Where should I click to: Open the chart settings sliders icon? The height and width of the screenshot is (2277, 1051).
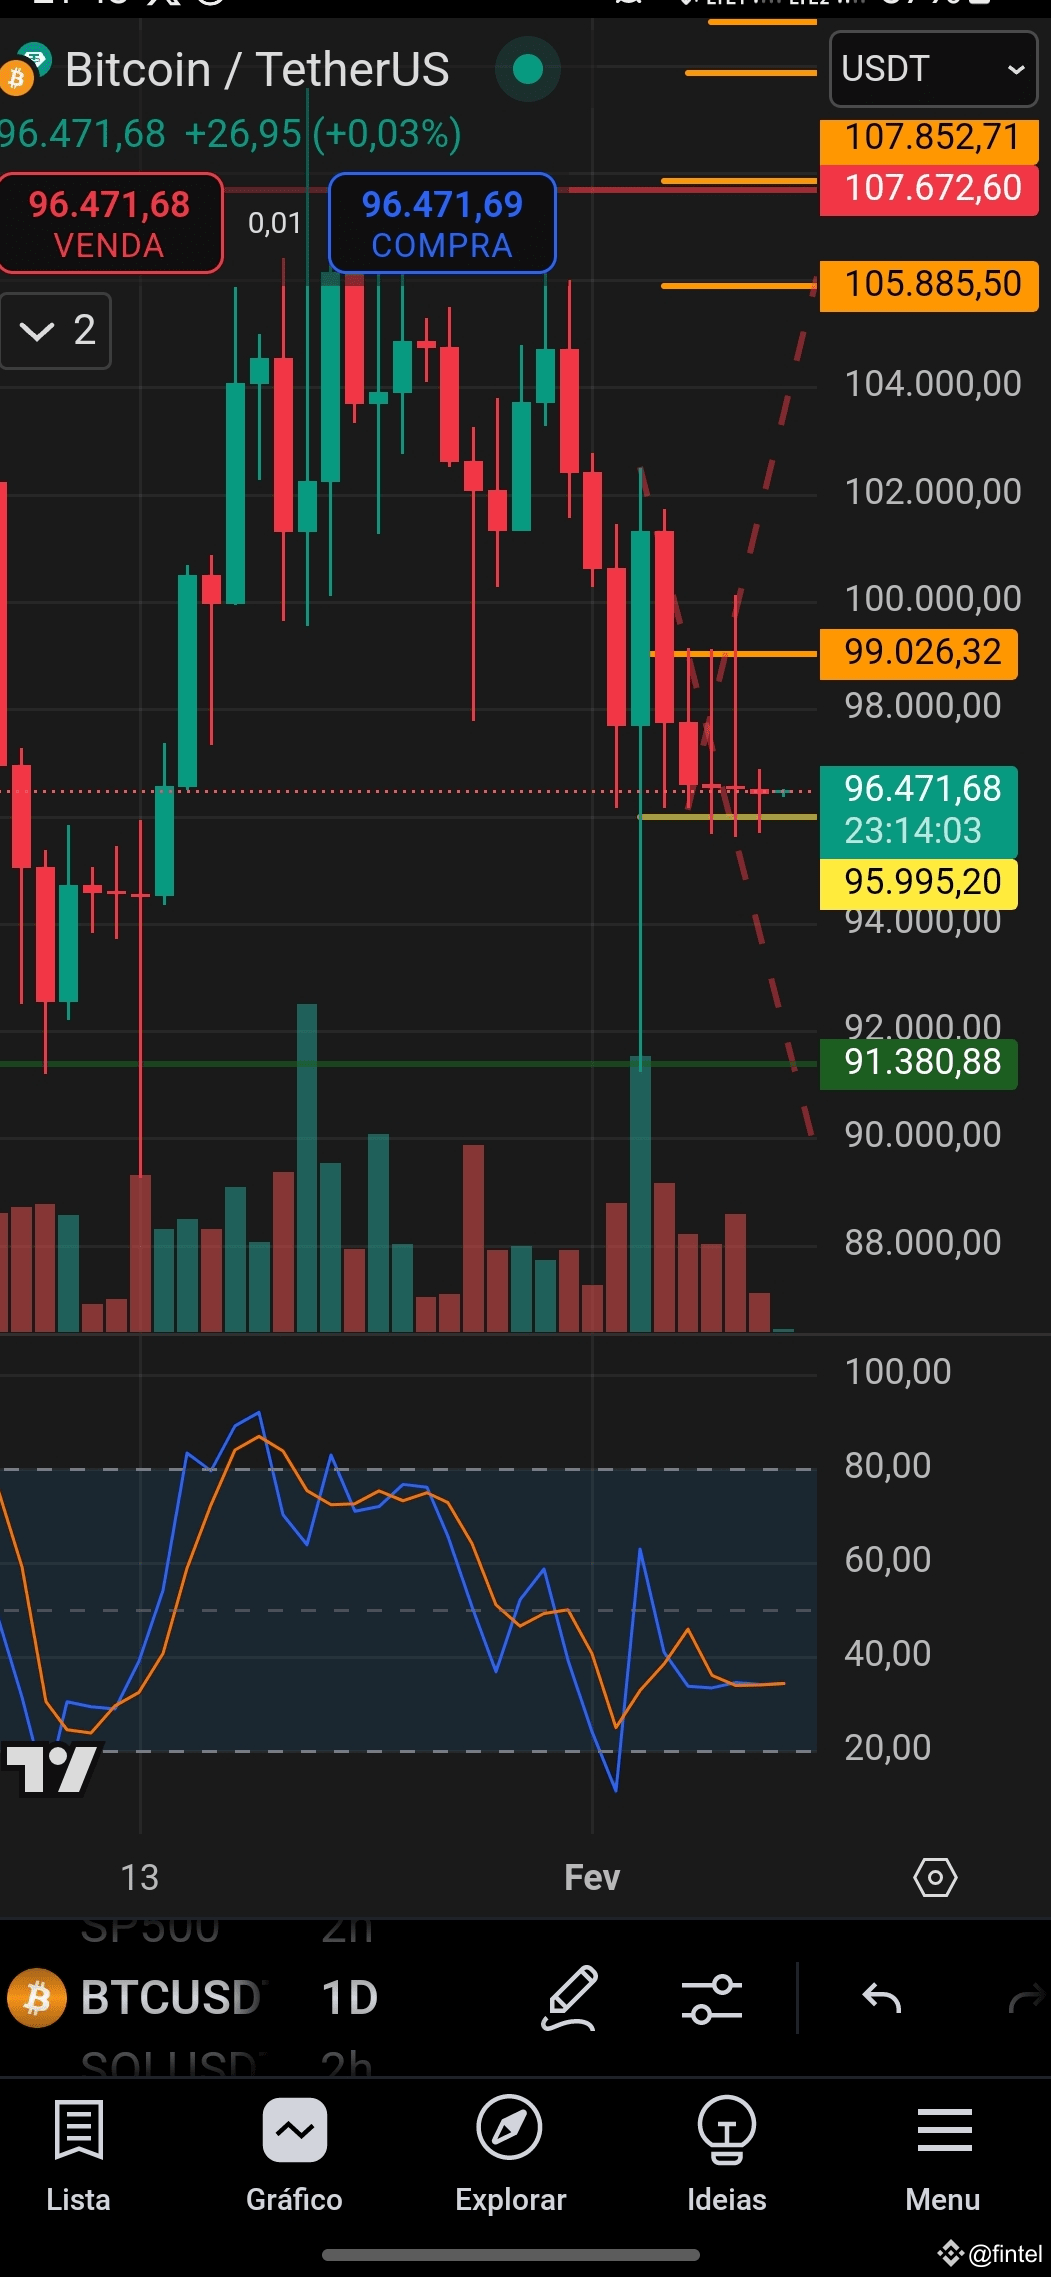pos(711,1999)
